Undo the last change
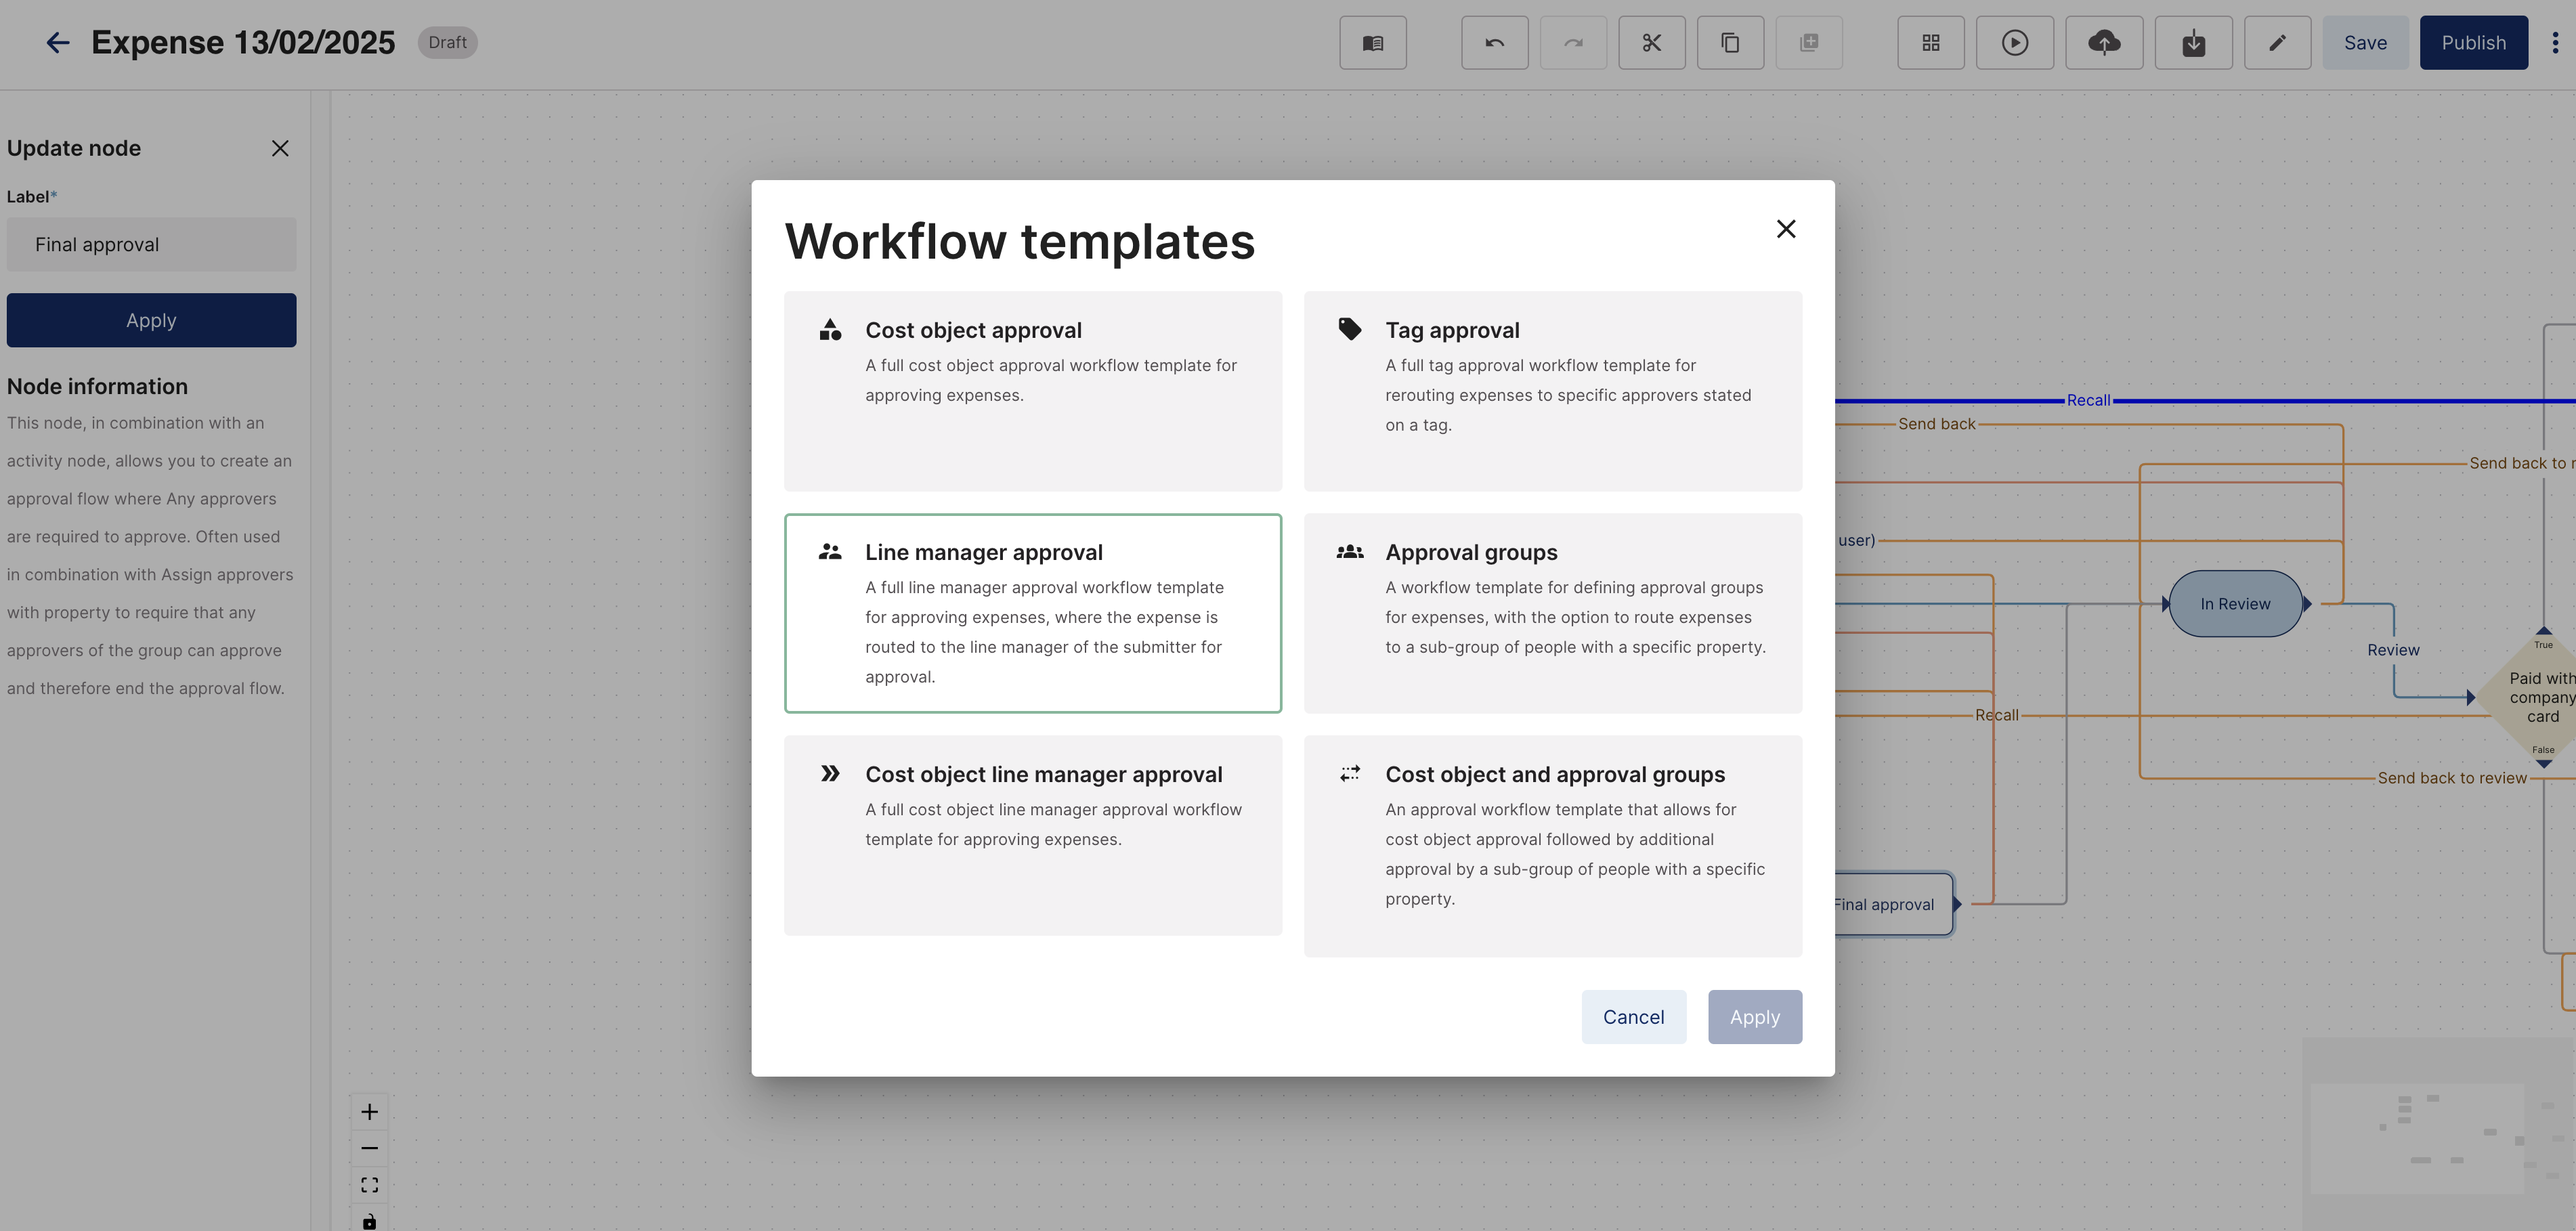Viewport: 2576px width, 1231px height. (x=1494, y=43)
